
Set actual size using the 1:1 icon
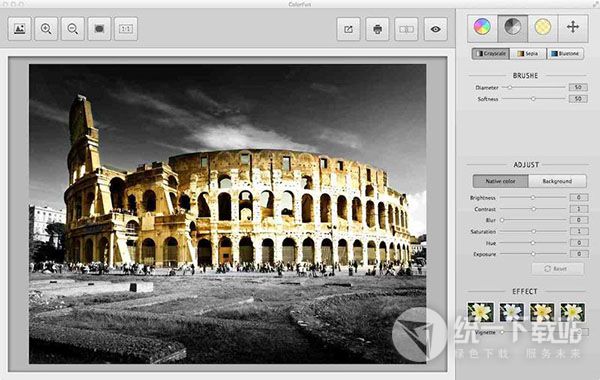coord(126,29)
